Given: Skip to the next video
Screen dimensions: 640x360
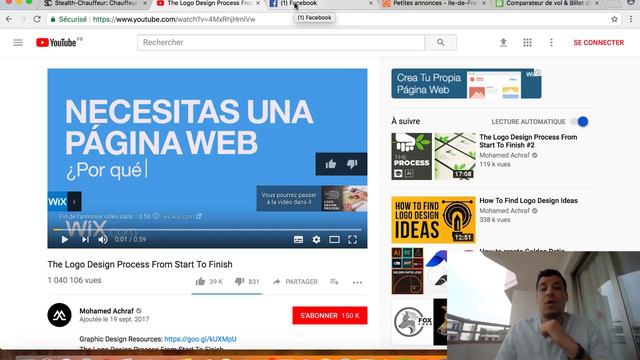Looking at the screenshot, I should (x=85, y=240).
